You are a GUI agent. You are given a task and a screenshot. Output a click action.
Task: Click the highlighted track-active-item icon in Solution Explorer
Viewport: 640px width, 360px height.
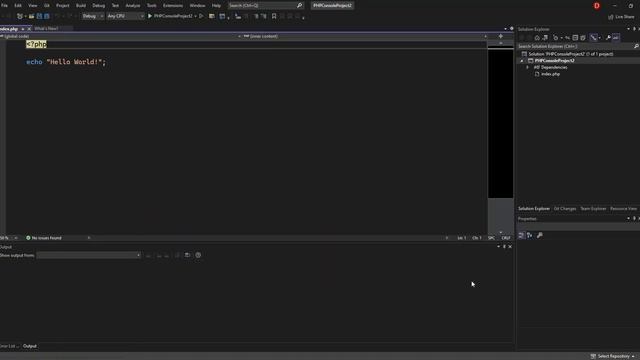coord(593,38)
